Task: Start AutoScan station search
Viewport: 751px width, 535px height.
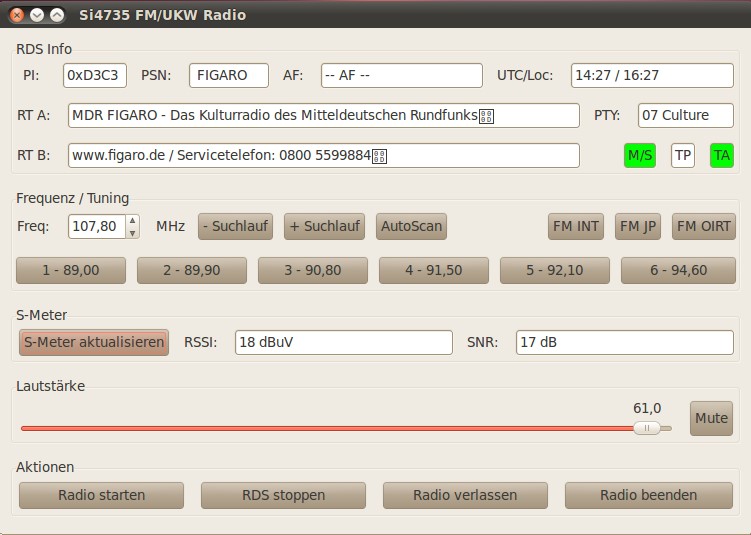Action: (411, 226)
